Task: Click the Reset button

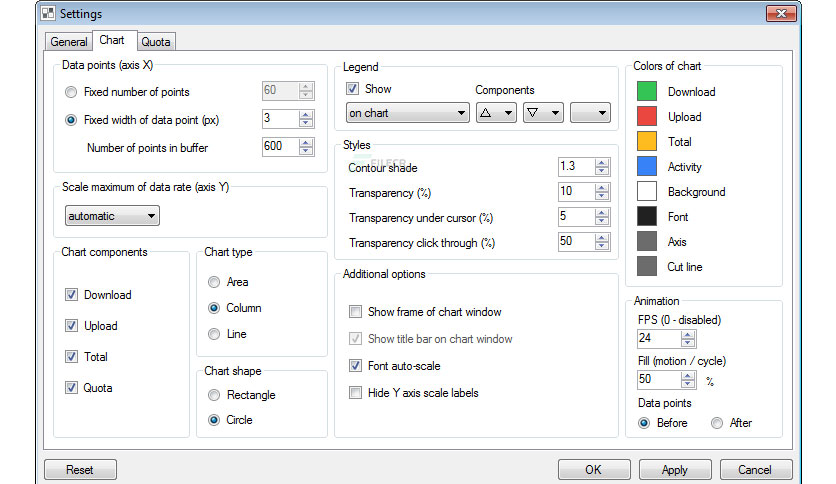Action: pos(80,470)
